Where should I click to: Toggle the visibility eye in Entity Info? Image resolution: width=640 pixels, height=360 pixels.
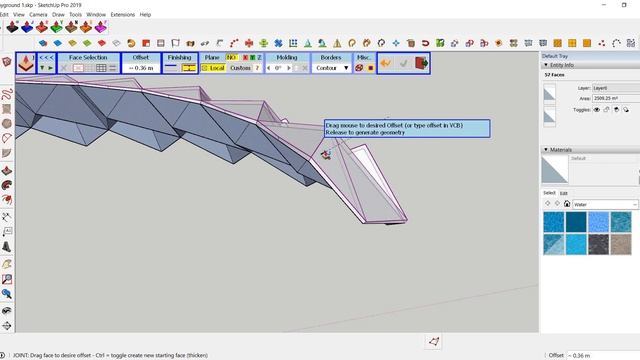pyautogui.click(x=597, y=110)
